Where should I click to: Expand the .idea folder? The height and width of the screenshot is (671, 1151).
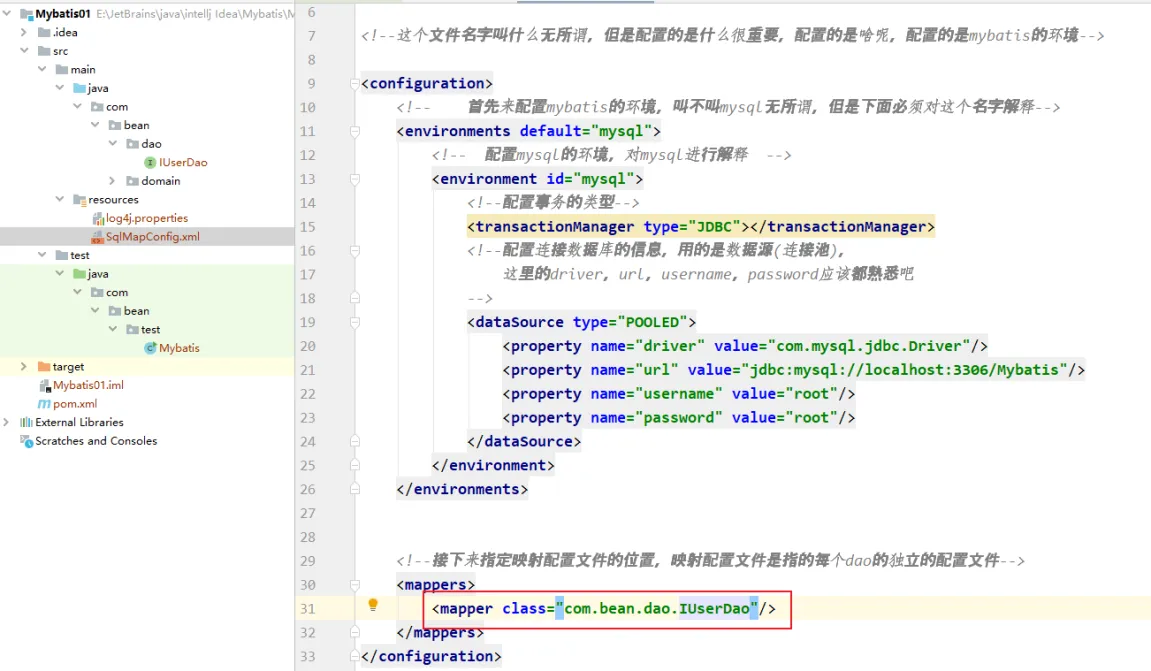24,32
